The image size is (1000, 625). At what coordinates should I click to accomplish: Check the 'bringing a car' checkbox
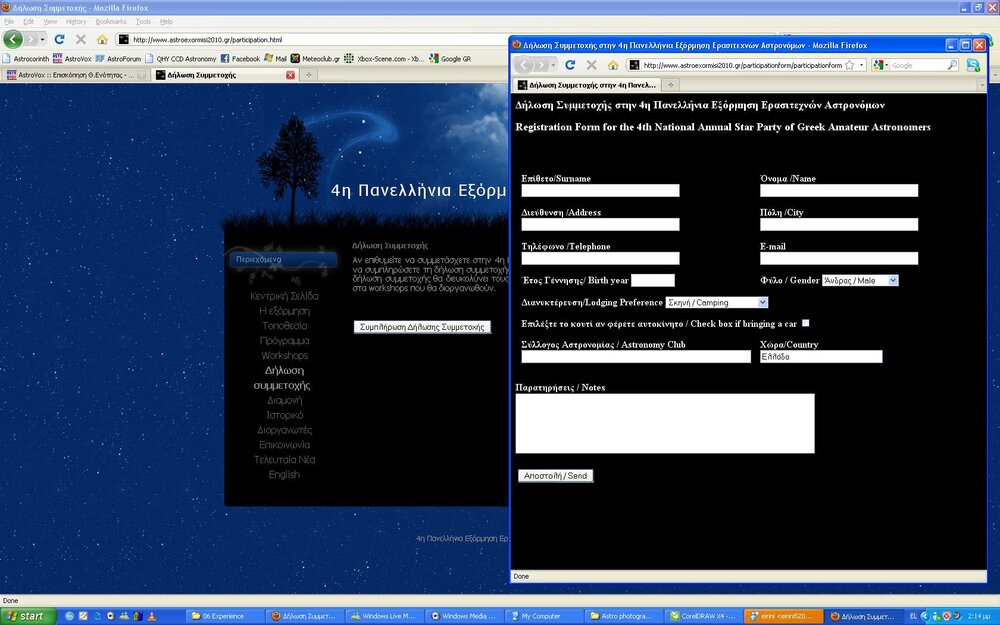click(806, 323)
